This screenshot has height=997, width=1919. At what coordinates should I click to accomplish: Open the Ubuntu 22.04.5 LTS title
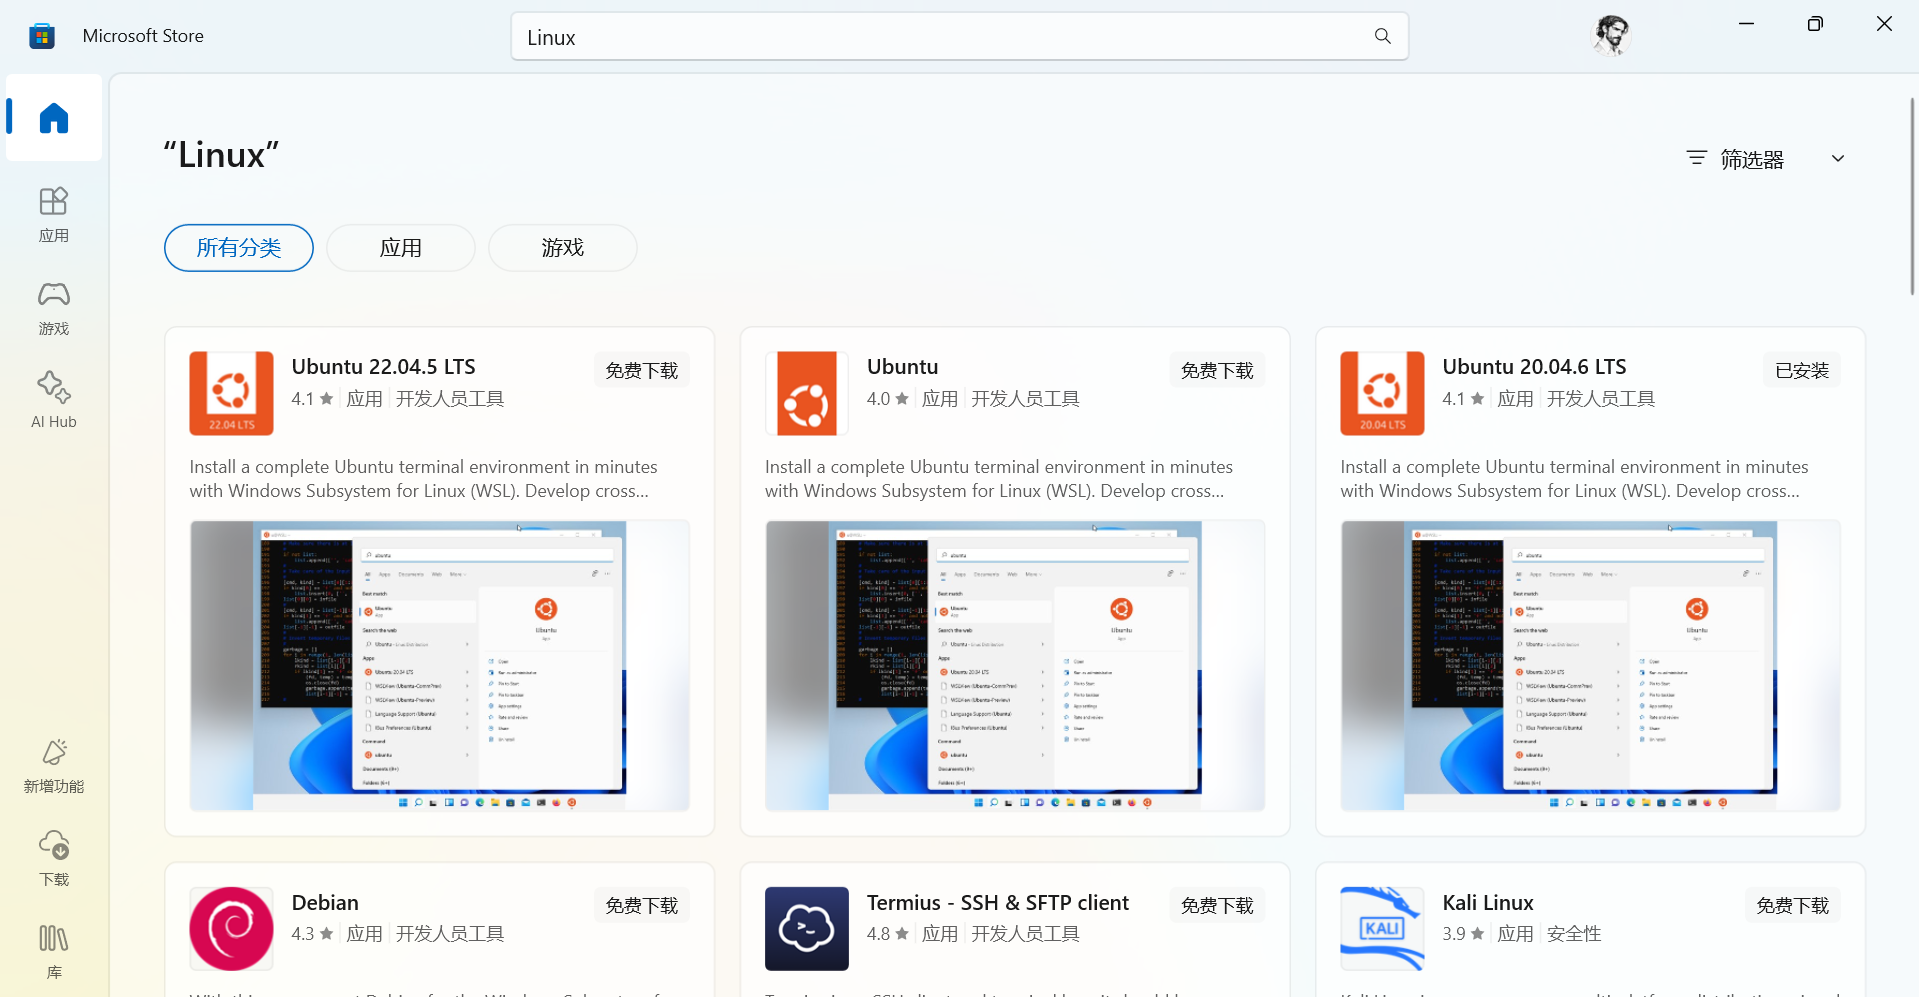click(384, 367)
